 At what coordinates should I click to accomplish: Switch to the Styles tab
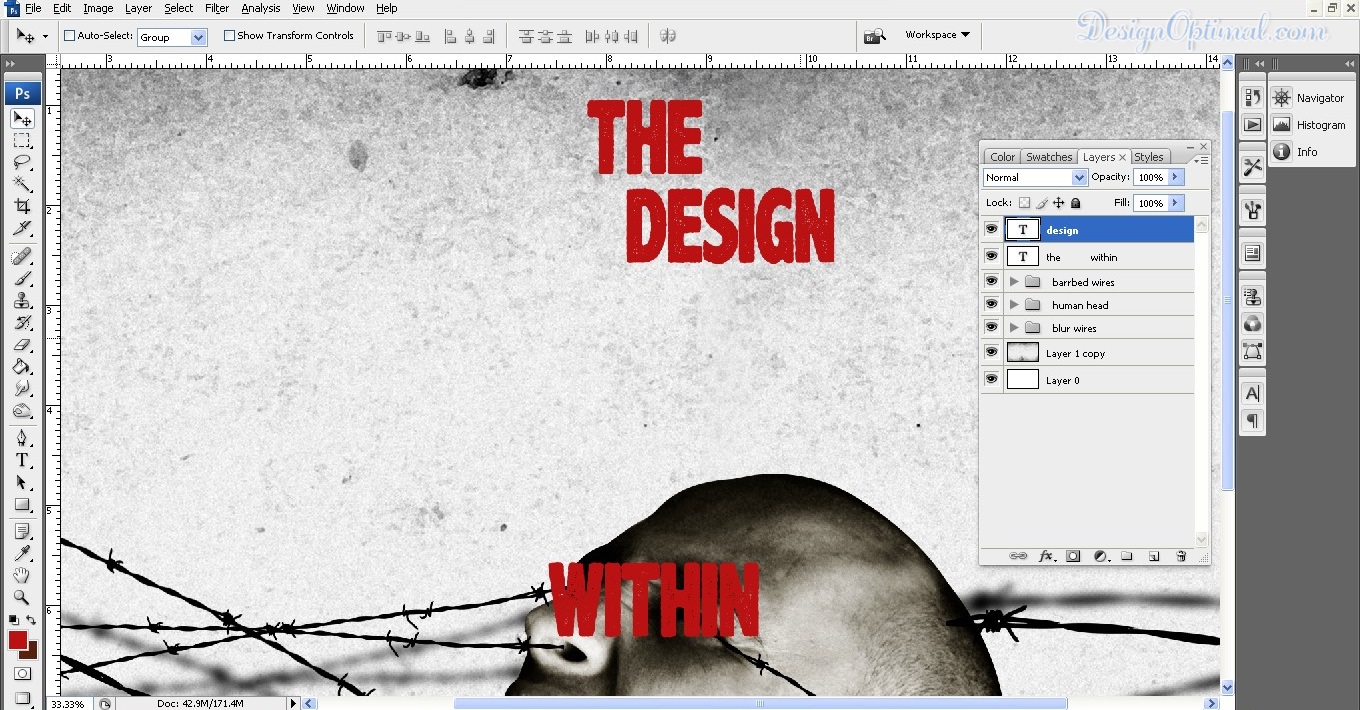pyautogui.click(x=1149, y=157)
